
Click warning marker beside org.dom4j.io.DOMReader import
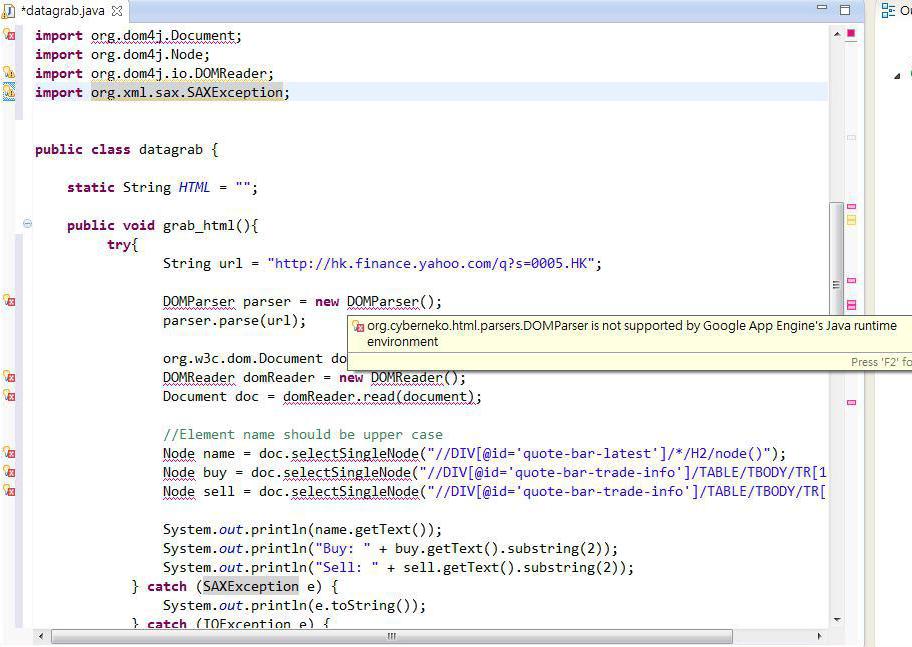(9, 73)
